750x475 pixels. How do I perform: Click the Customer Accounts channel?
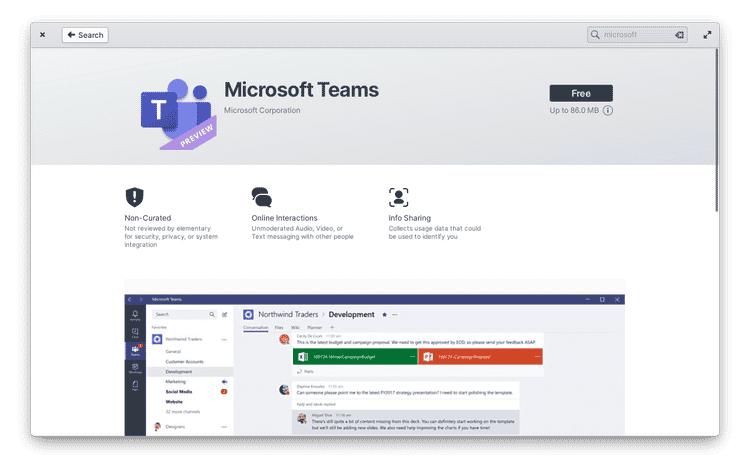click(185, 362)
